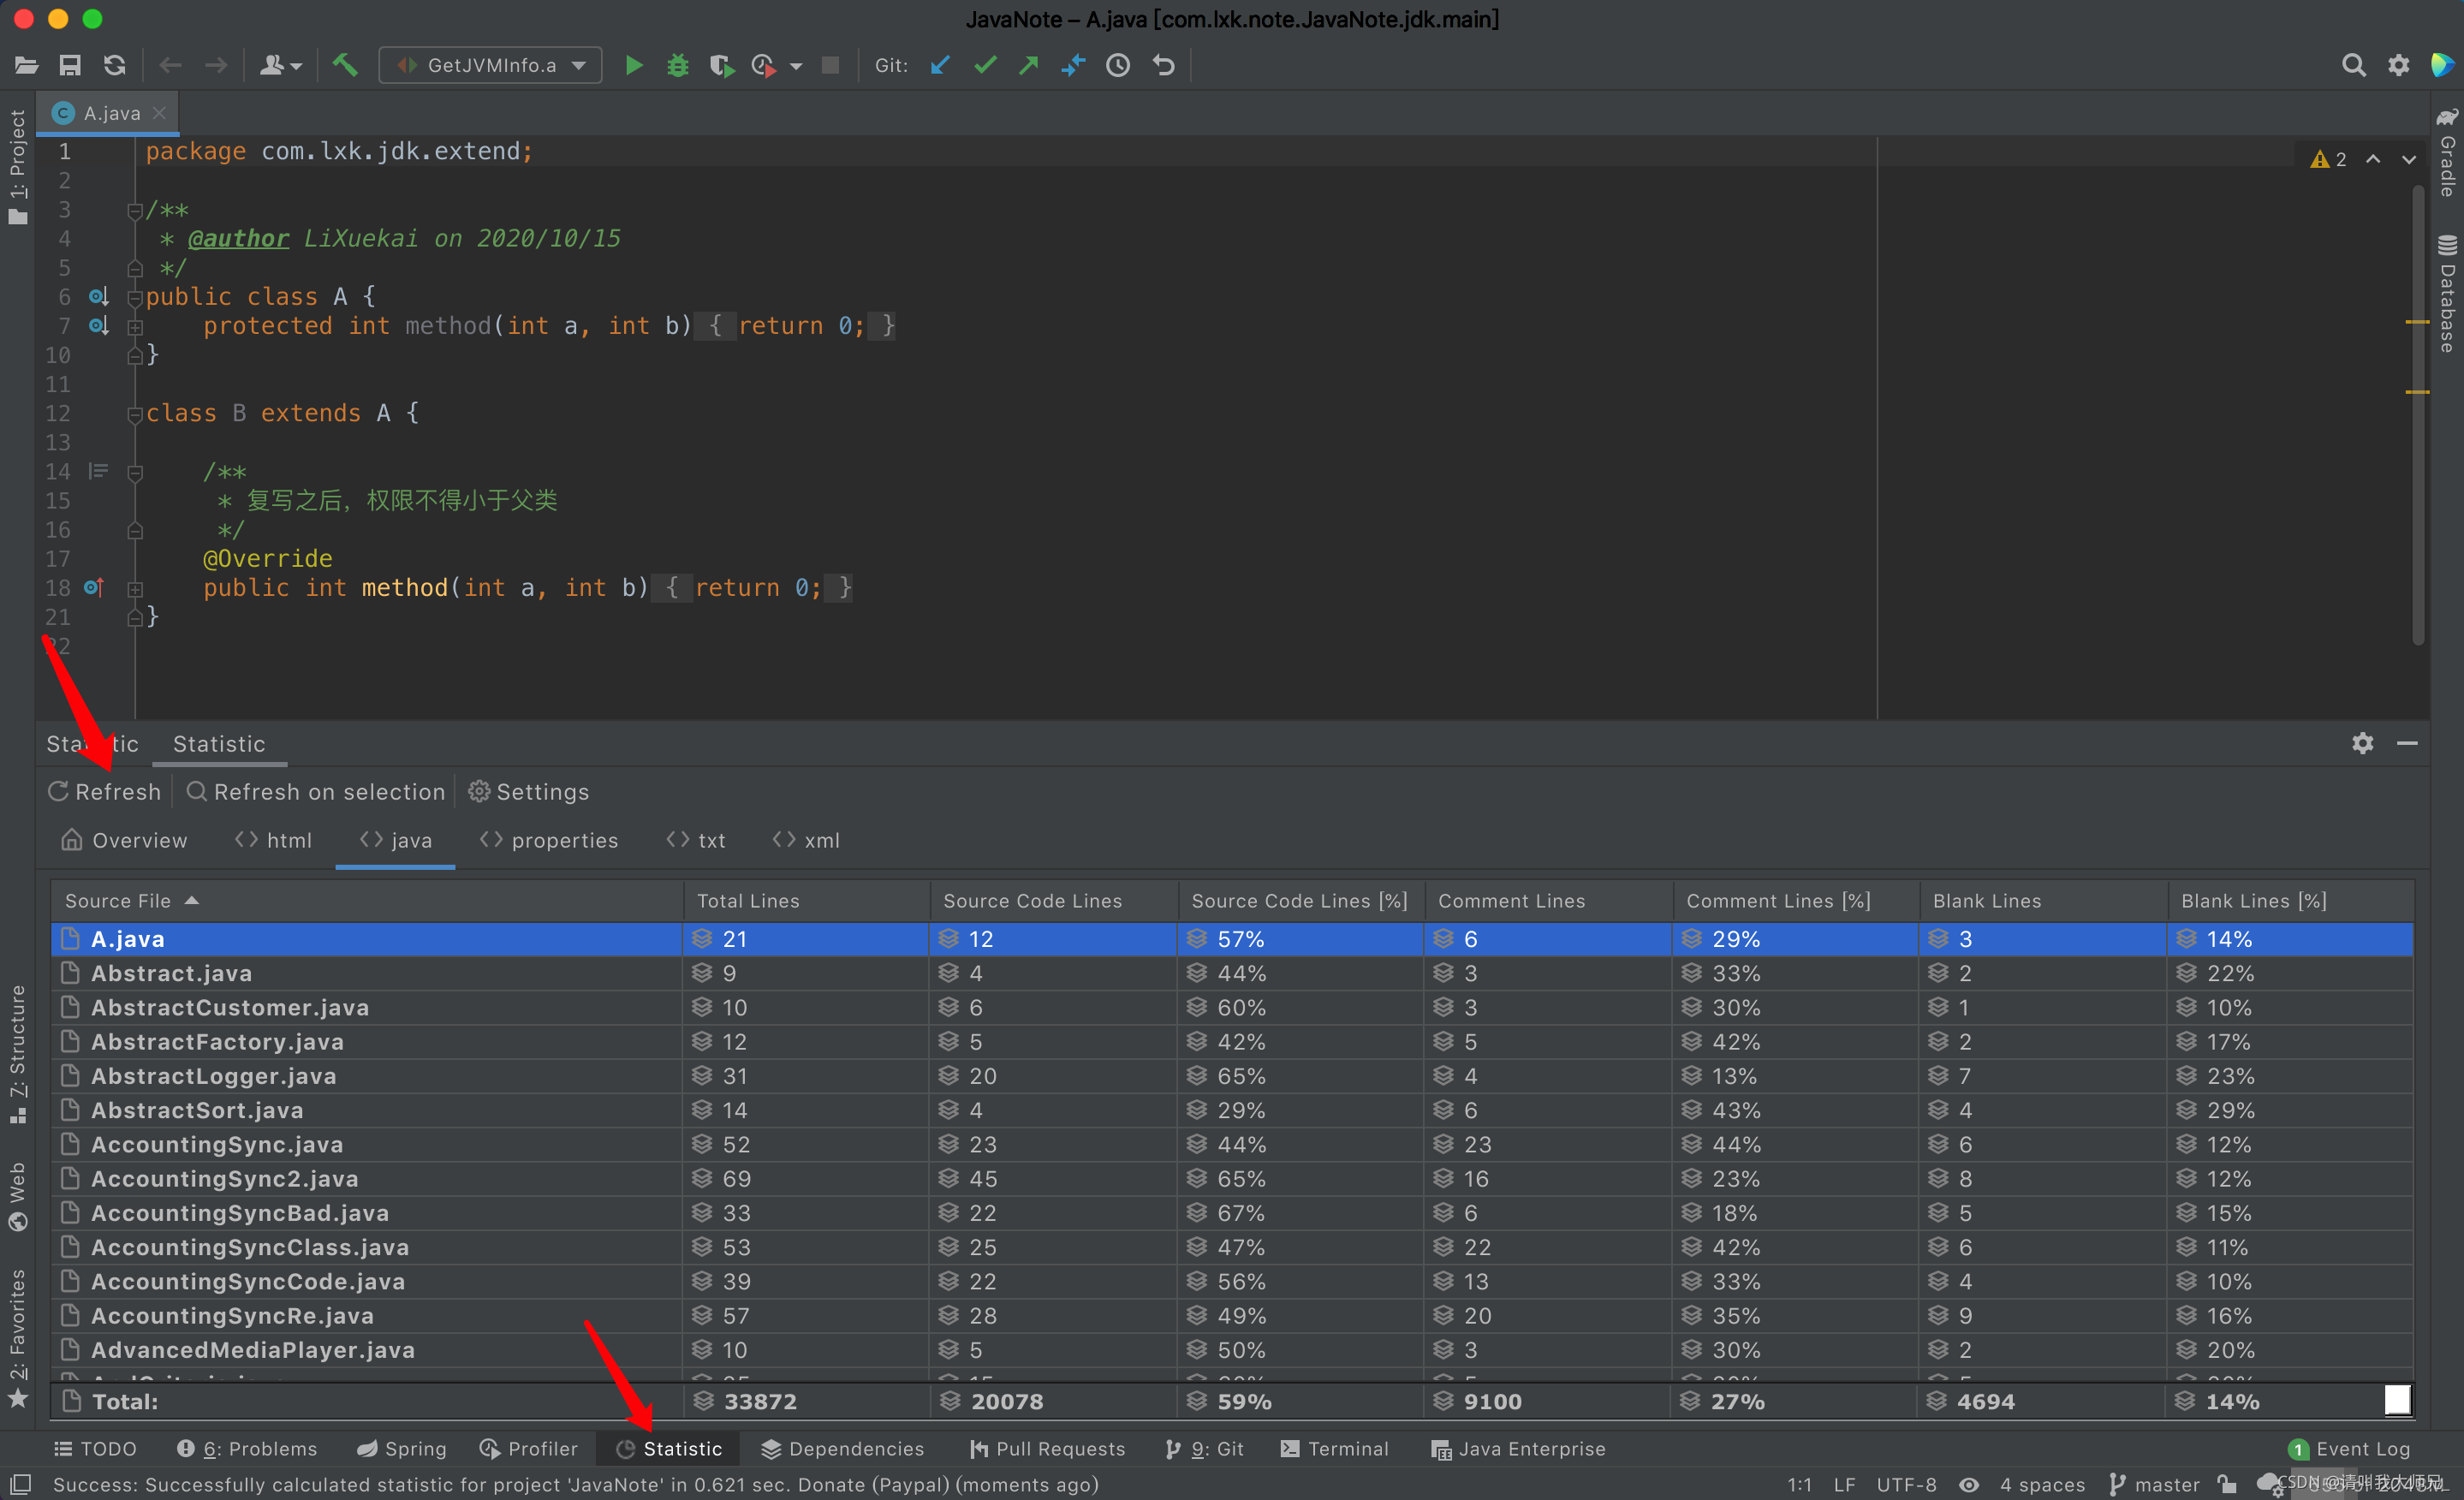Click the green Run button
Viewport: 2464px width, 1500px height.
click(x=633, y=65)
